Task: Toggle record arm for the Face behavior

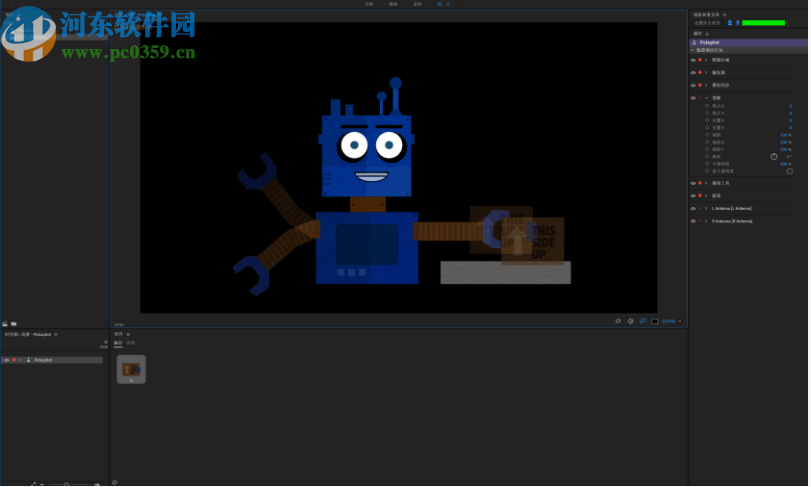Action: click(x=700, y=60)
